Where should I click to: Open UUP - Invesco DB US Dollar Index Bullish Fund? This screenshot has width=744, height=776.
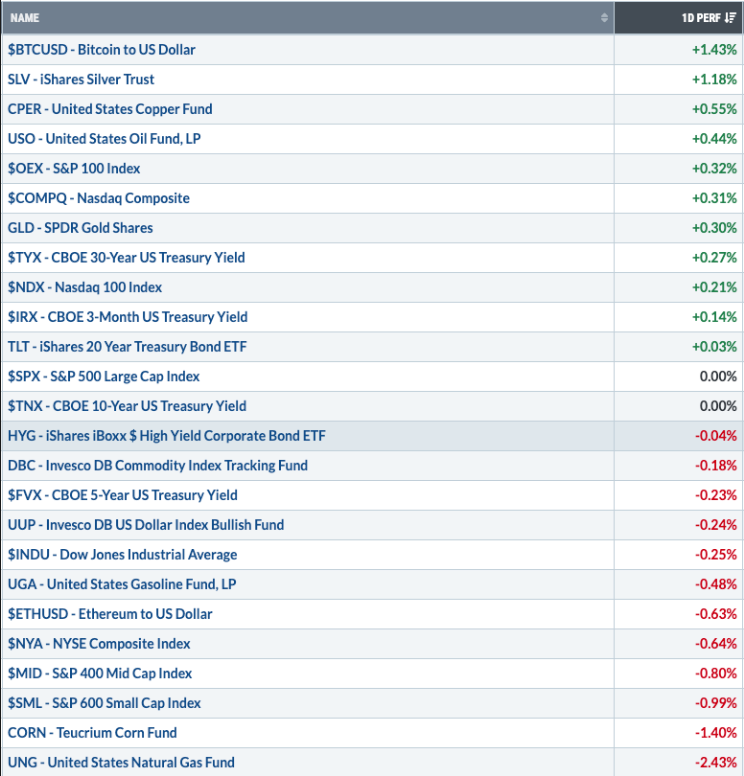click(x=146, y=525)
